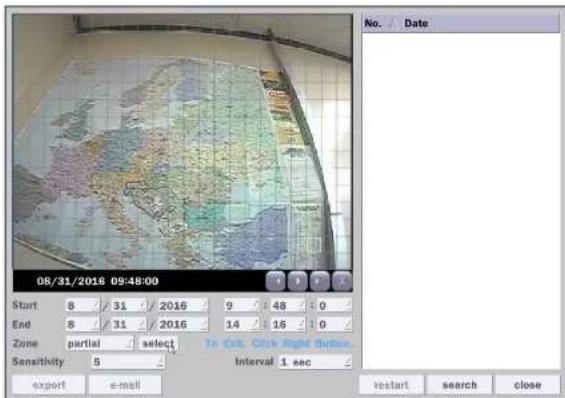Open the End year field showing 2016
565x398 pixels.
[183, 324]
